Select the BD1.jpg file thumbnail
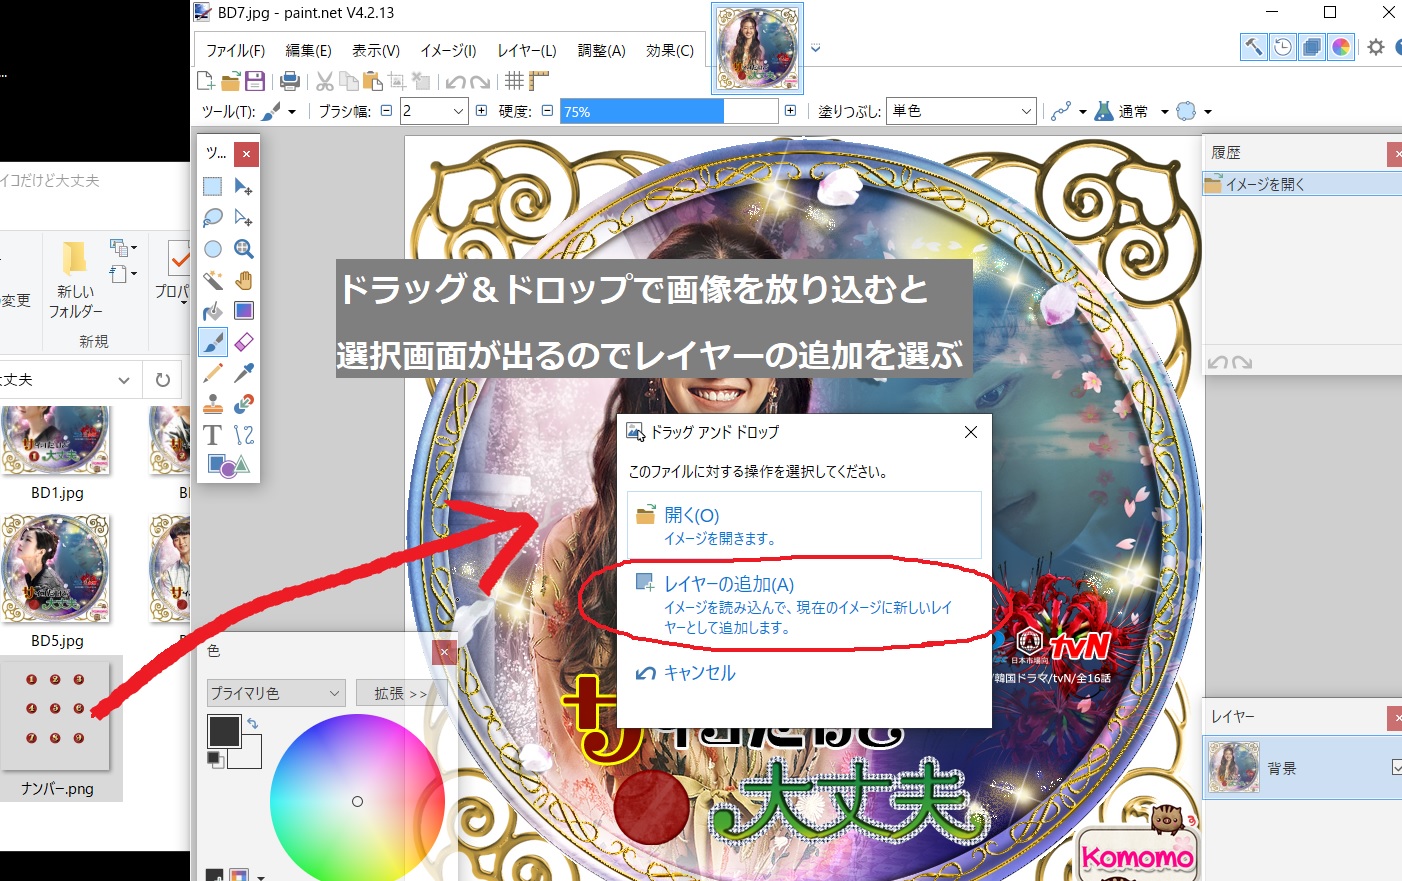 point(57,441)
